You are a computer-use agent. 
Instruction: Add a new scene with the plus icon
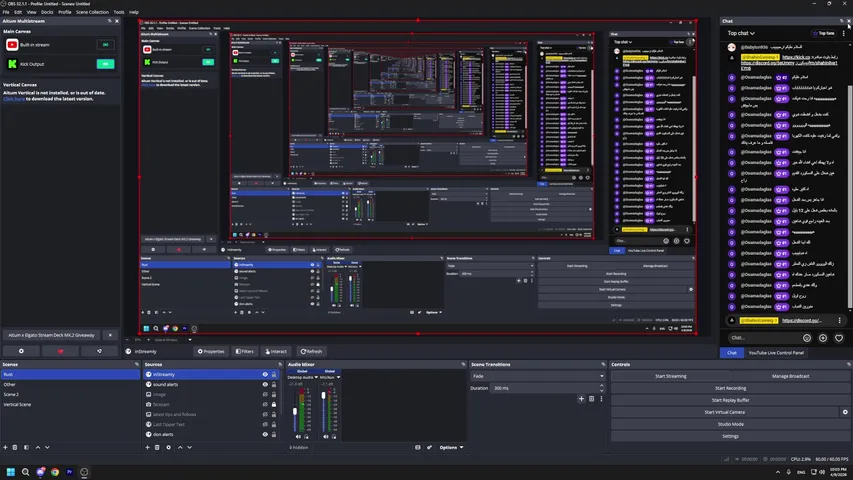(x=5, y=447)
